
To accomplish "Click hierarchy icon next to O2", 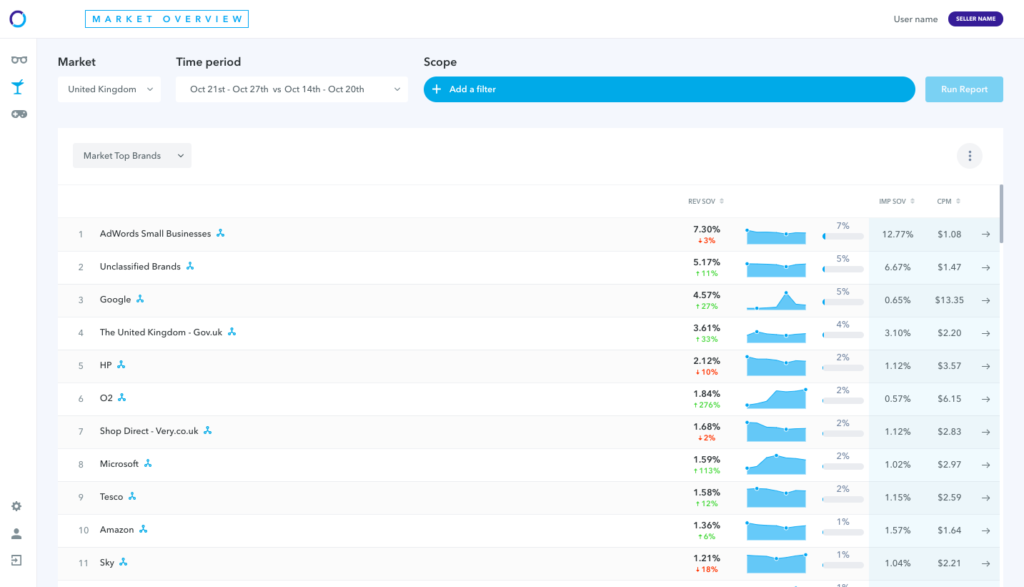I will coord(122,397).
